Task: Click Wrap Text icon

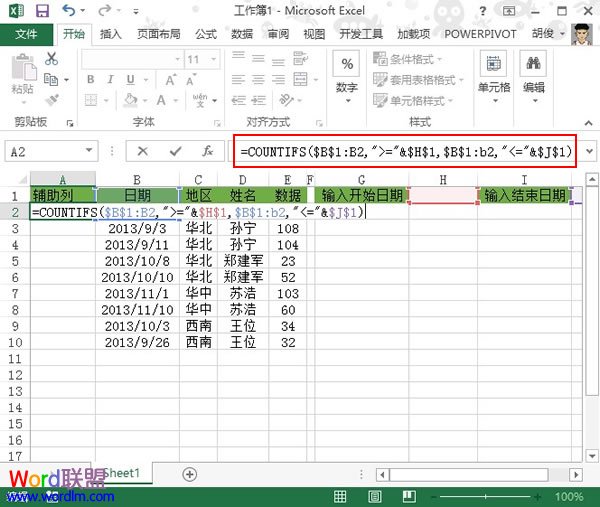Action: 301,59
